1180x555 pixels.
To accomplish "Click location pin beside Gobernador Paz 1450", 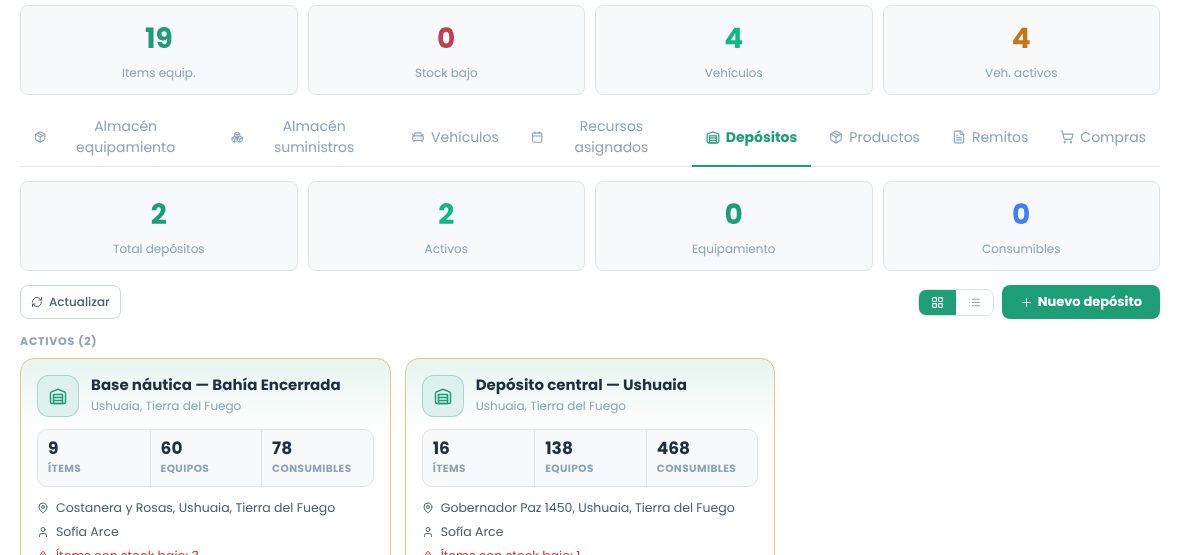I will point(428,508).
